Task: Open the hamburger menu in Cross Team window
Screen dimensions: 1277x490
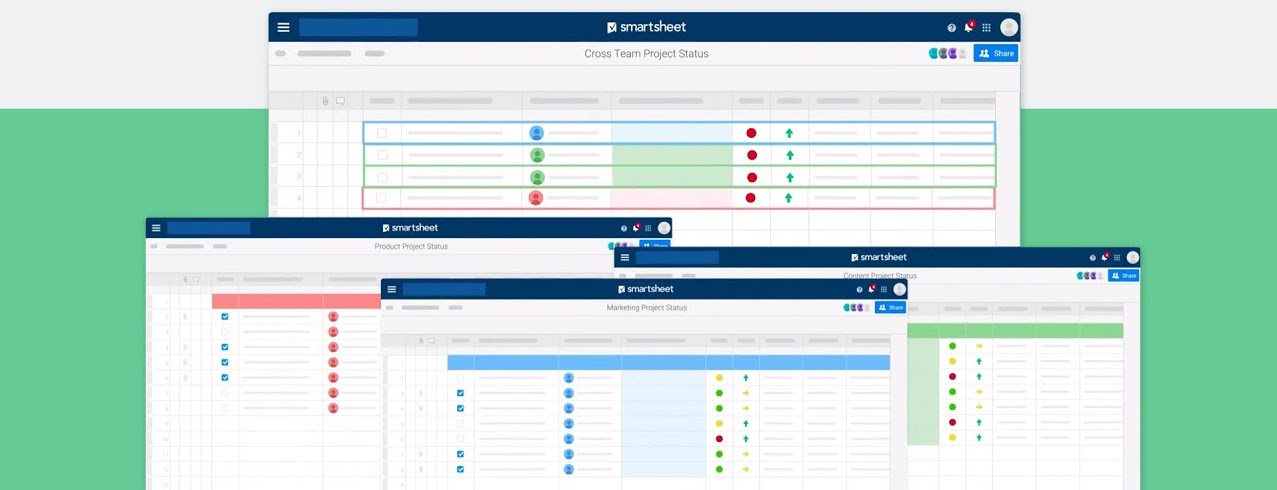Action: pos(284,28)
